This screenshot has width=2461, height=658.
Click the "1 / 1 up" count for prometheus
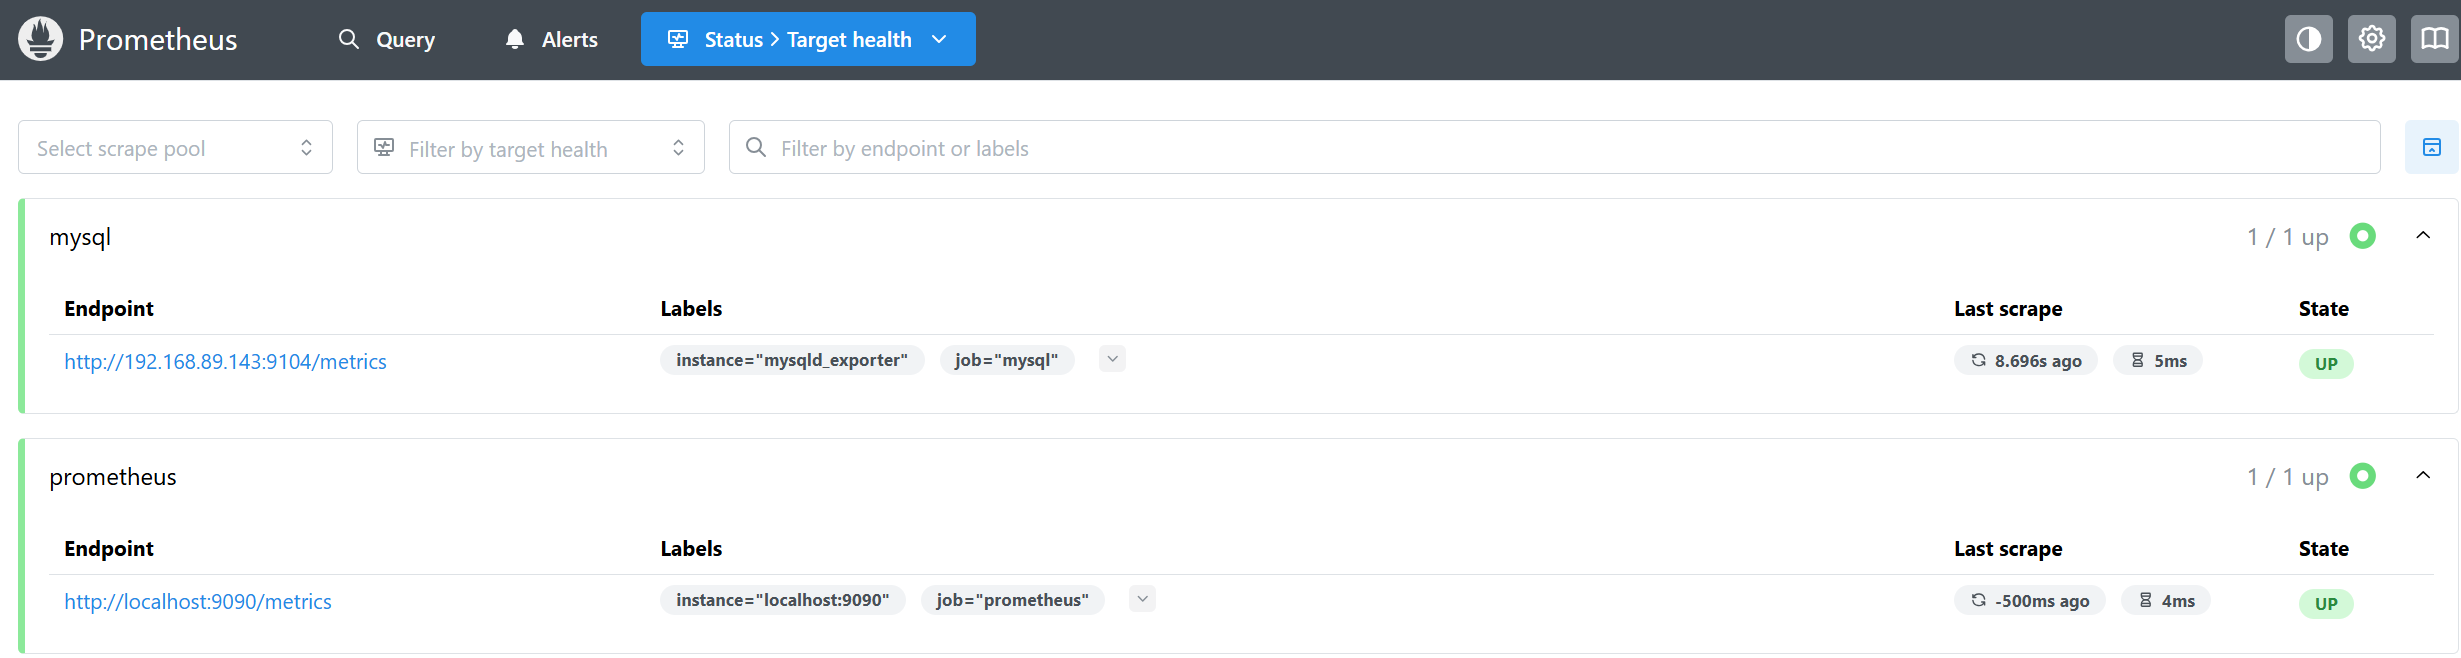2288,477
